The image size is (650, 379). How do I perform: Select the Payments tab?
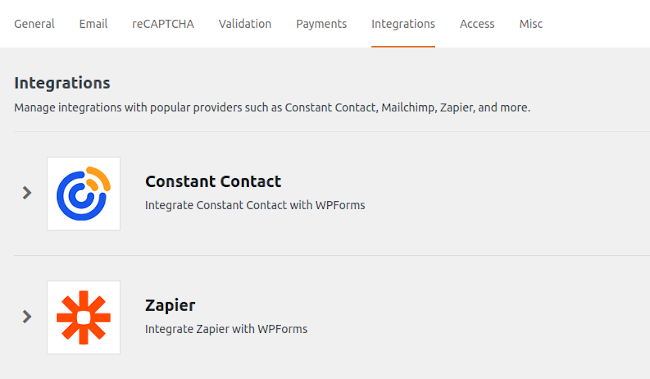click(x=321, y=24)
